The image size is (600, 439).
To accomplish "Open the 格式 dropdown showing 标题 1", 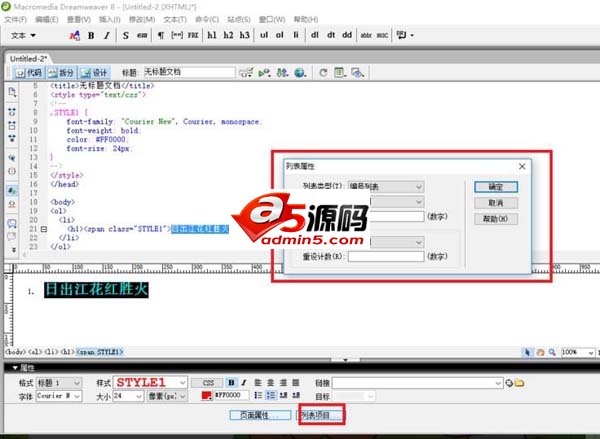I will point(59,383).
